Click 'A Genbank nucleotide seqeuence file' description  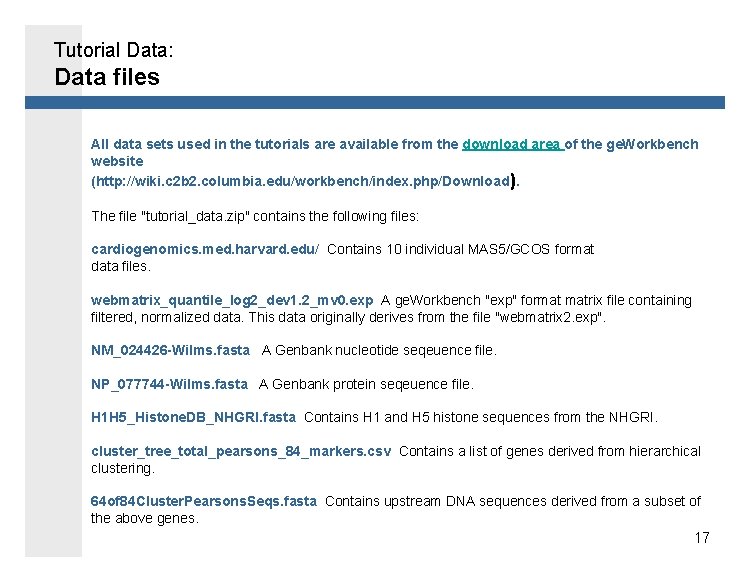[379, 350]
